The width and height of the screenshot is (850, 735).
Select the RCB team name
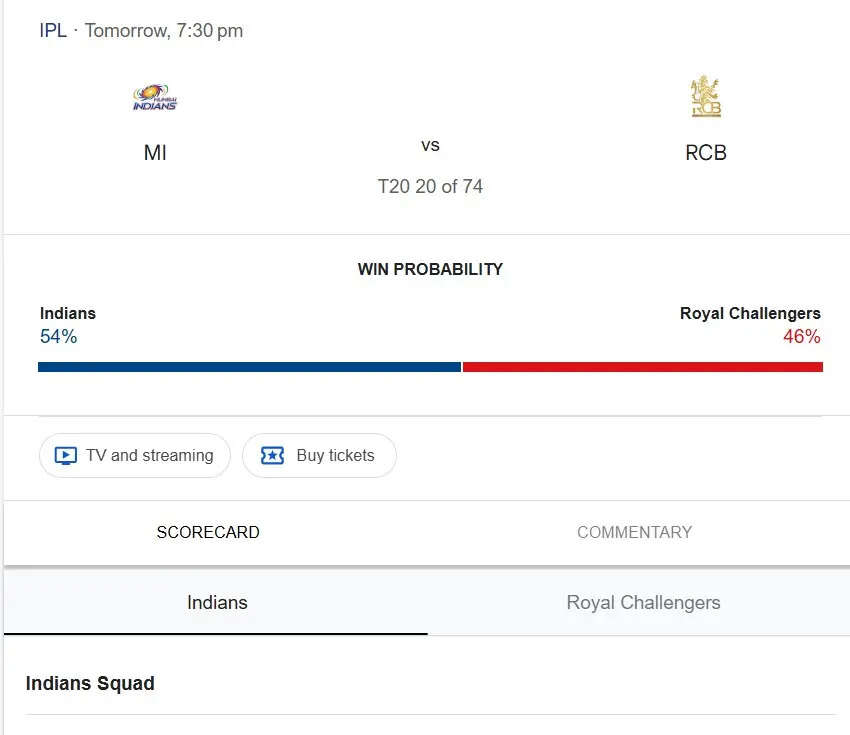tap(705, 153)
